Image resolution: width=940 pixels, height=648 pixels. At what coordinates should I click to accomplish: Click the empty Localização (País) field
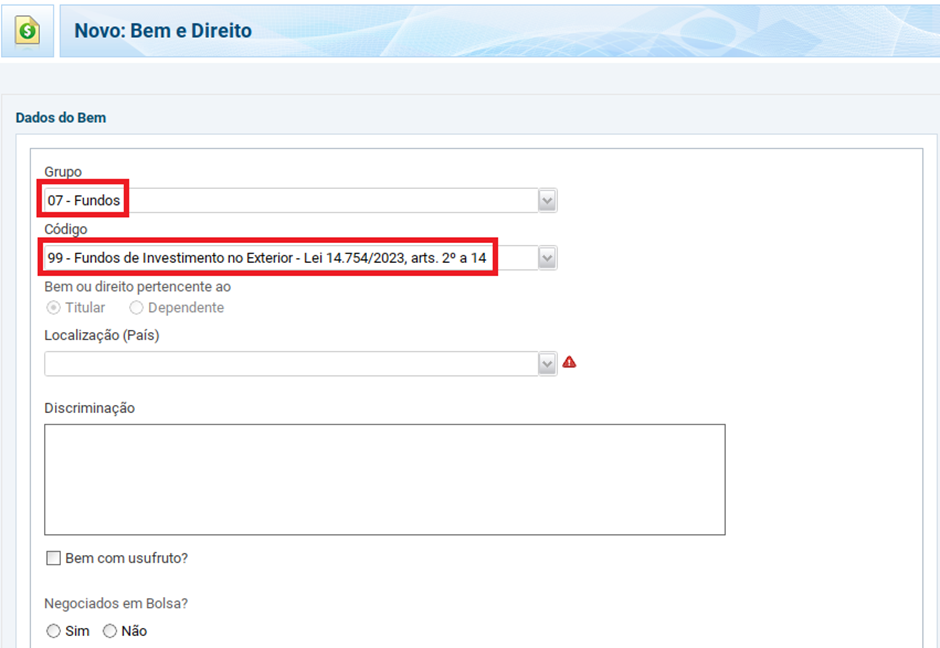tap(290, 363)
